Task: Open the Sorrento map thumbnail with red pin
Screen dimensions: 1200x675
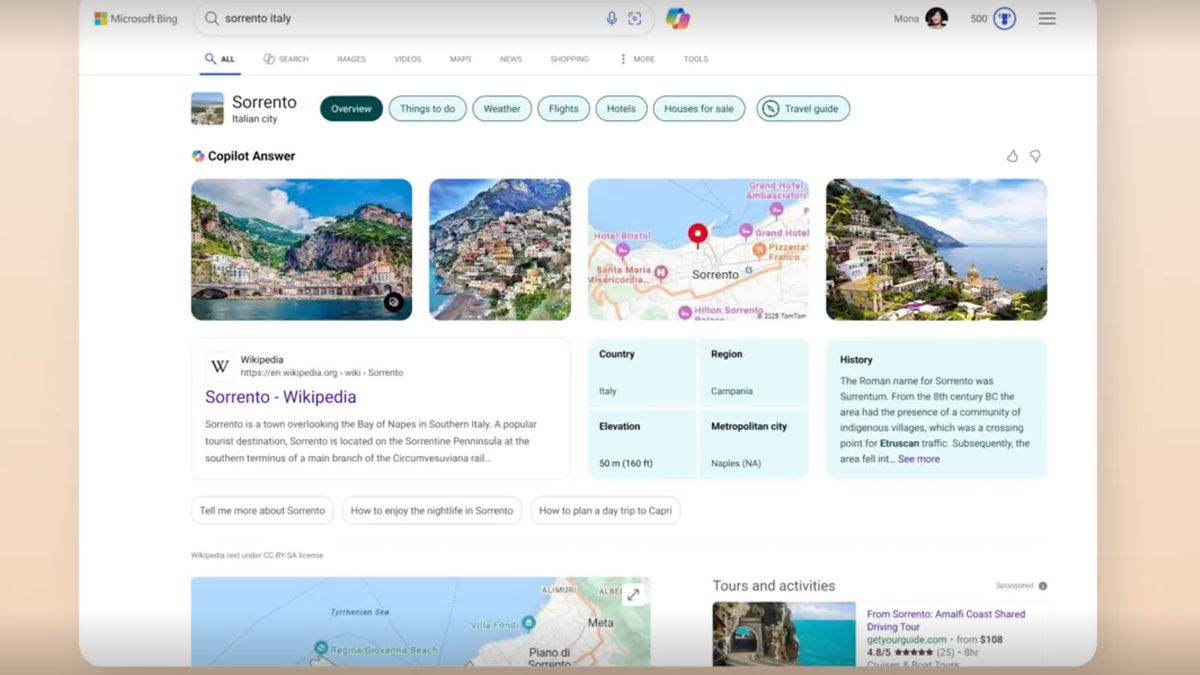Action: point(698,249)
